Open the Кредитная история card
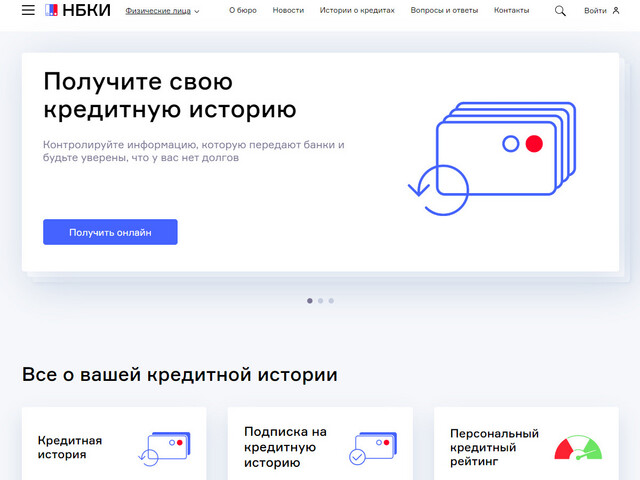Viewport: 640px width, 480px height. (114, 444)
